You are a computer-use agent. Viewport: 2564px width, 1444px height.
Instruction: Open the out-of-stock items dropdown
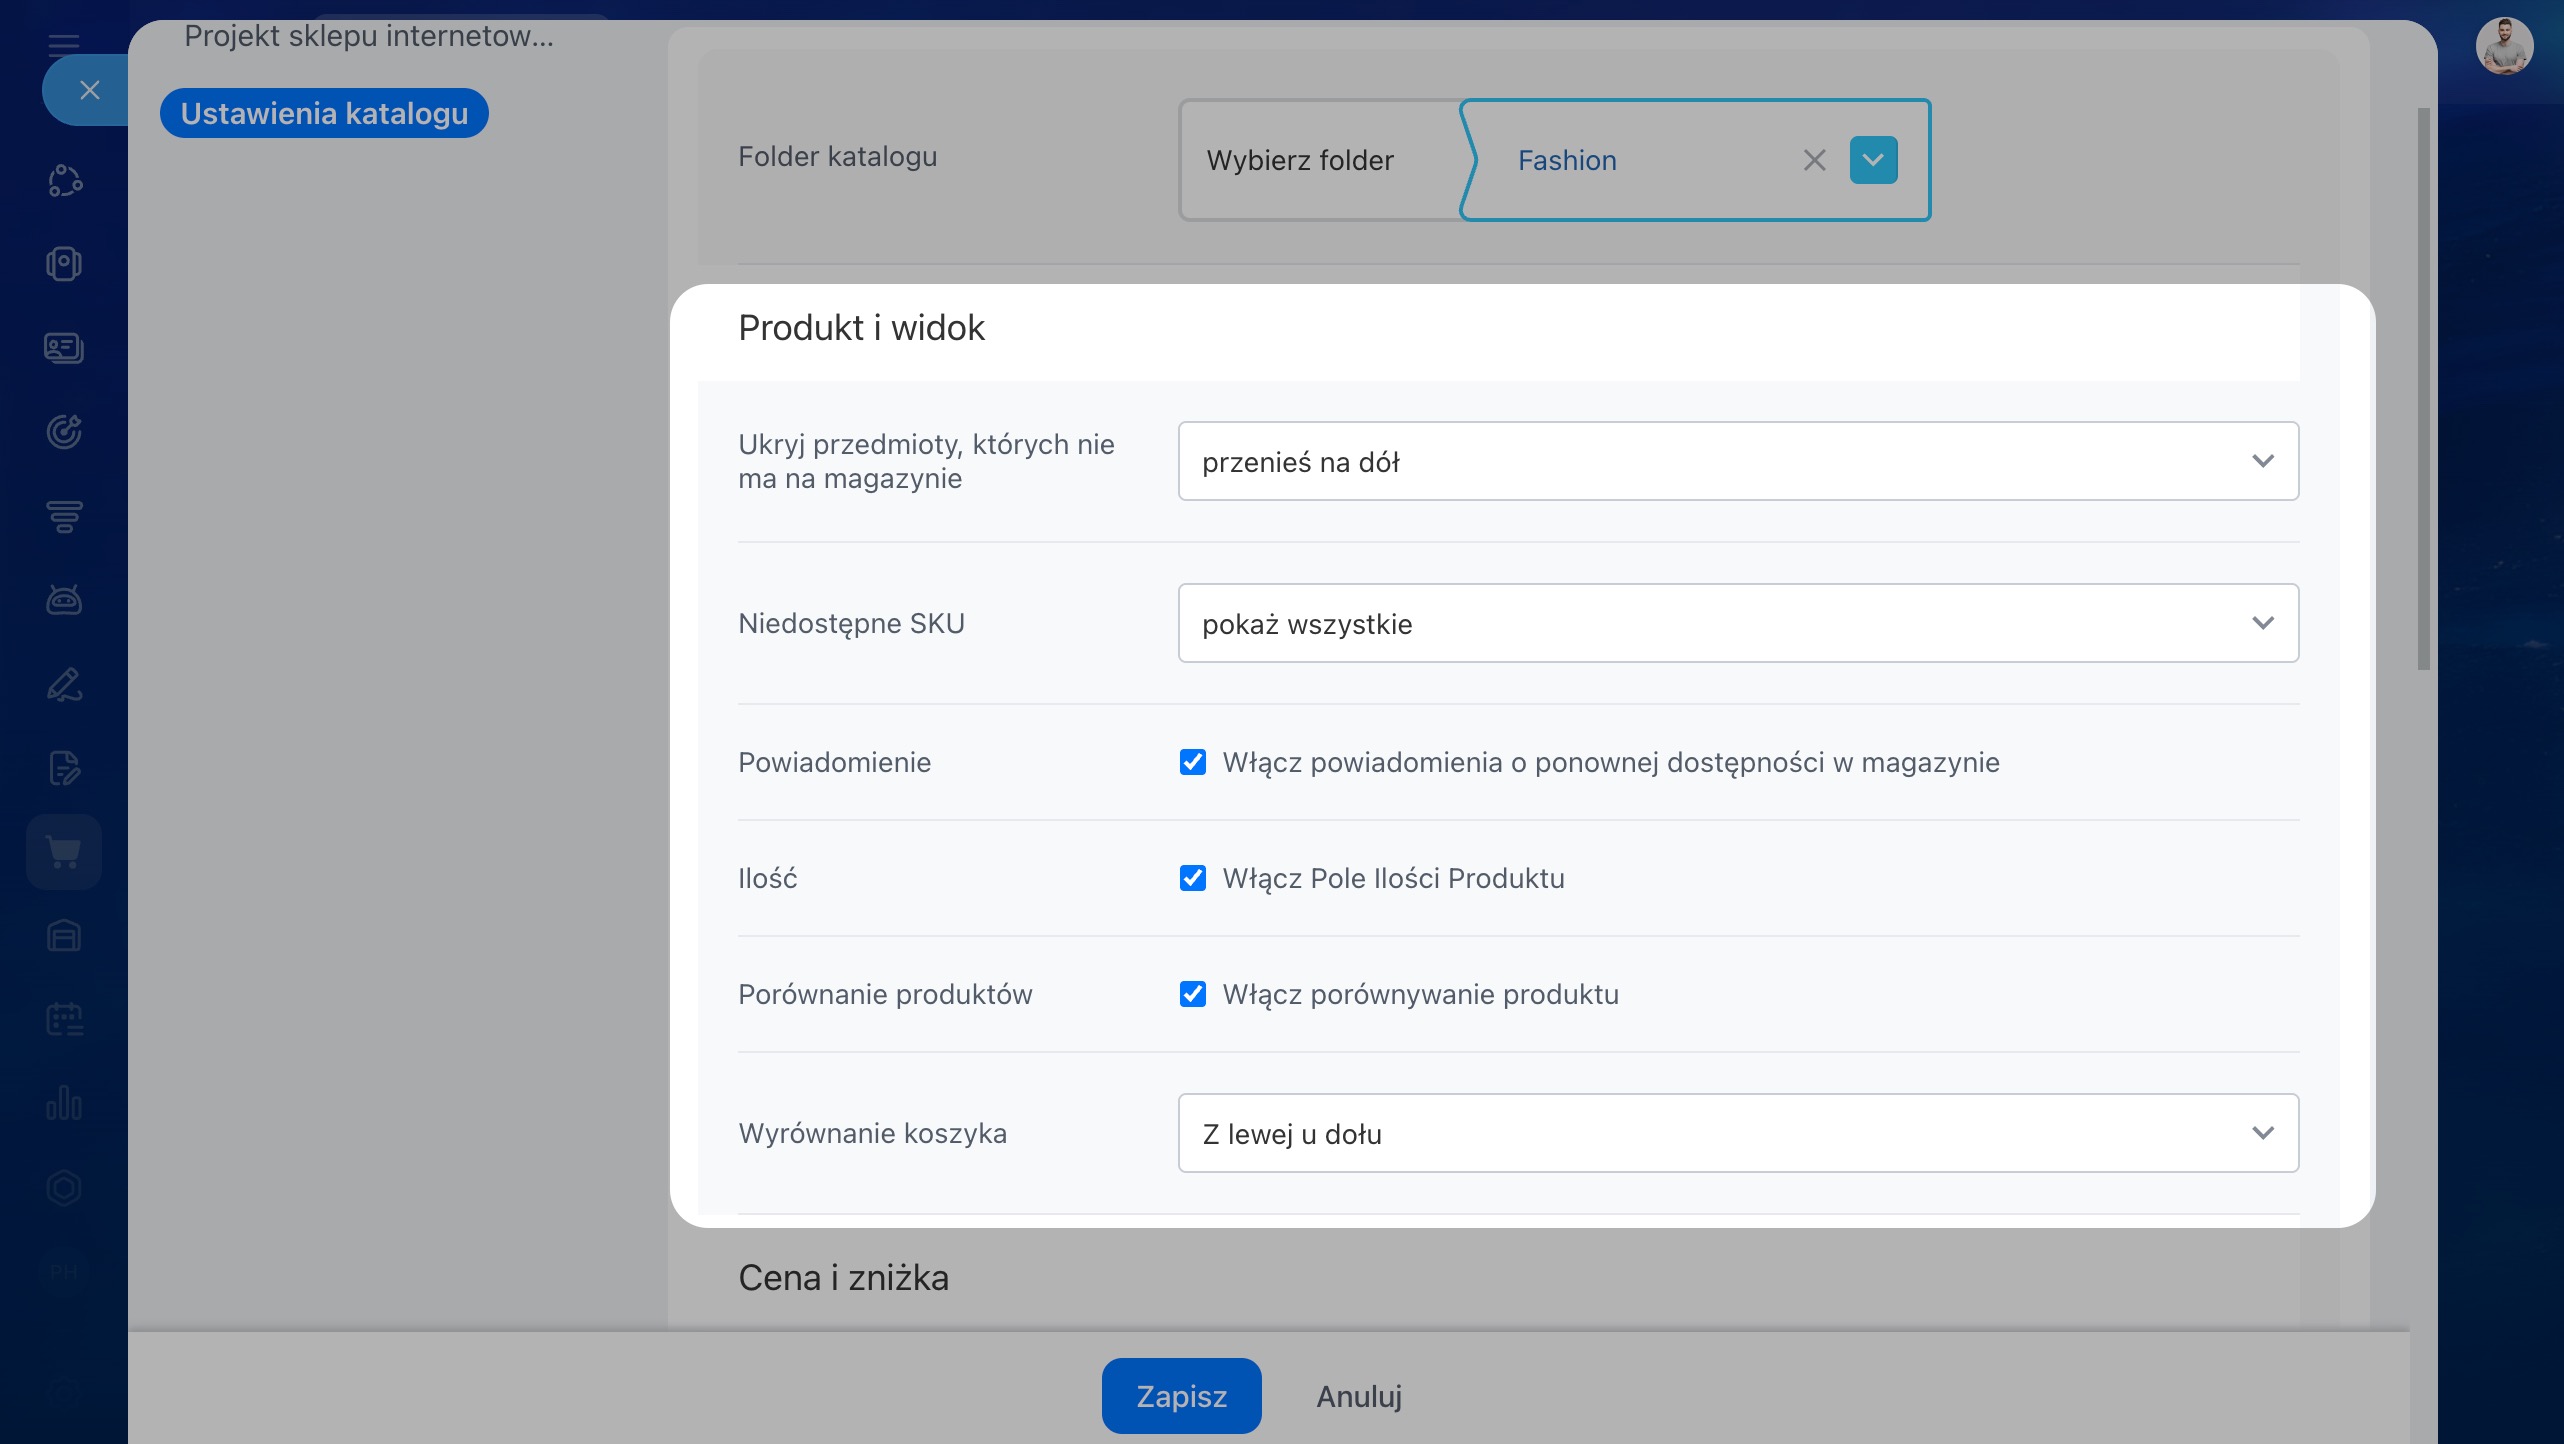coord(1738,461)
